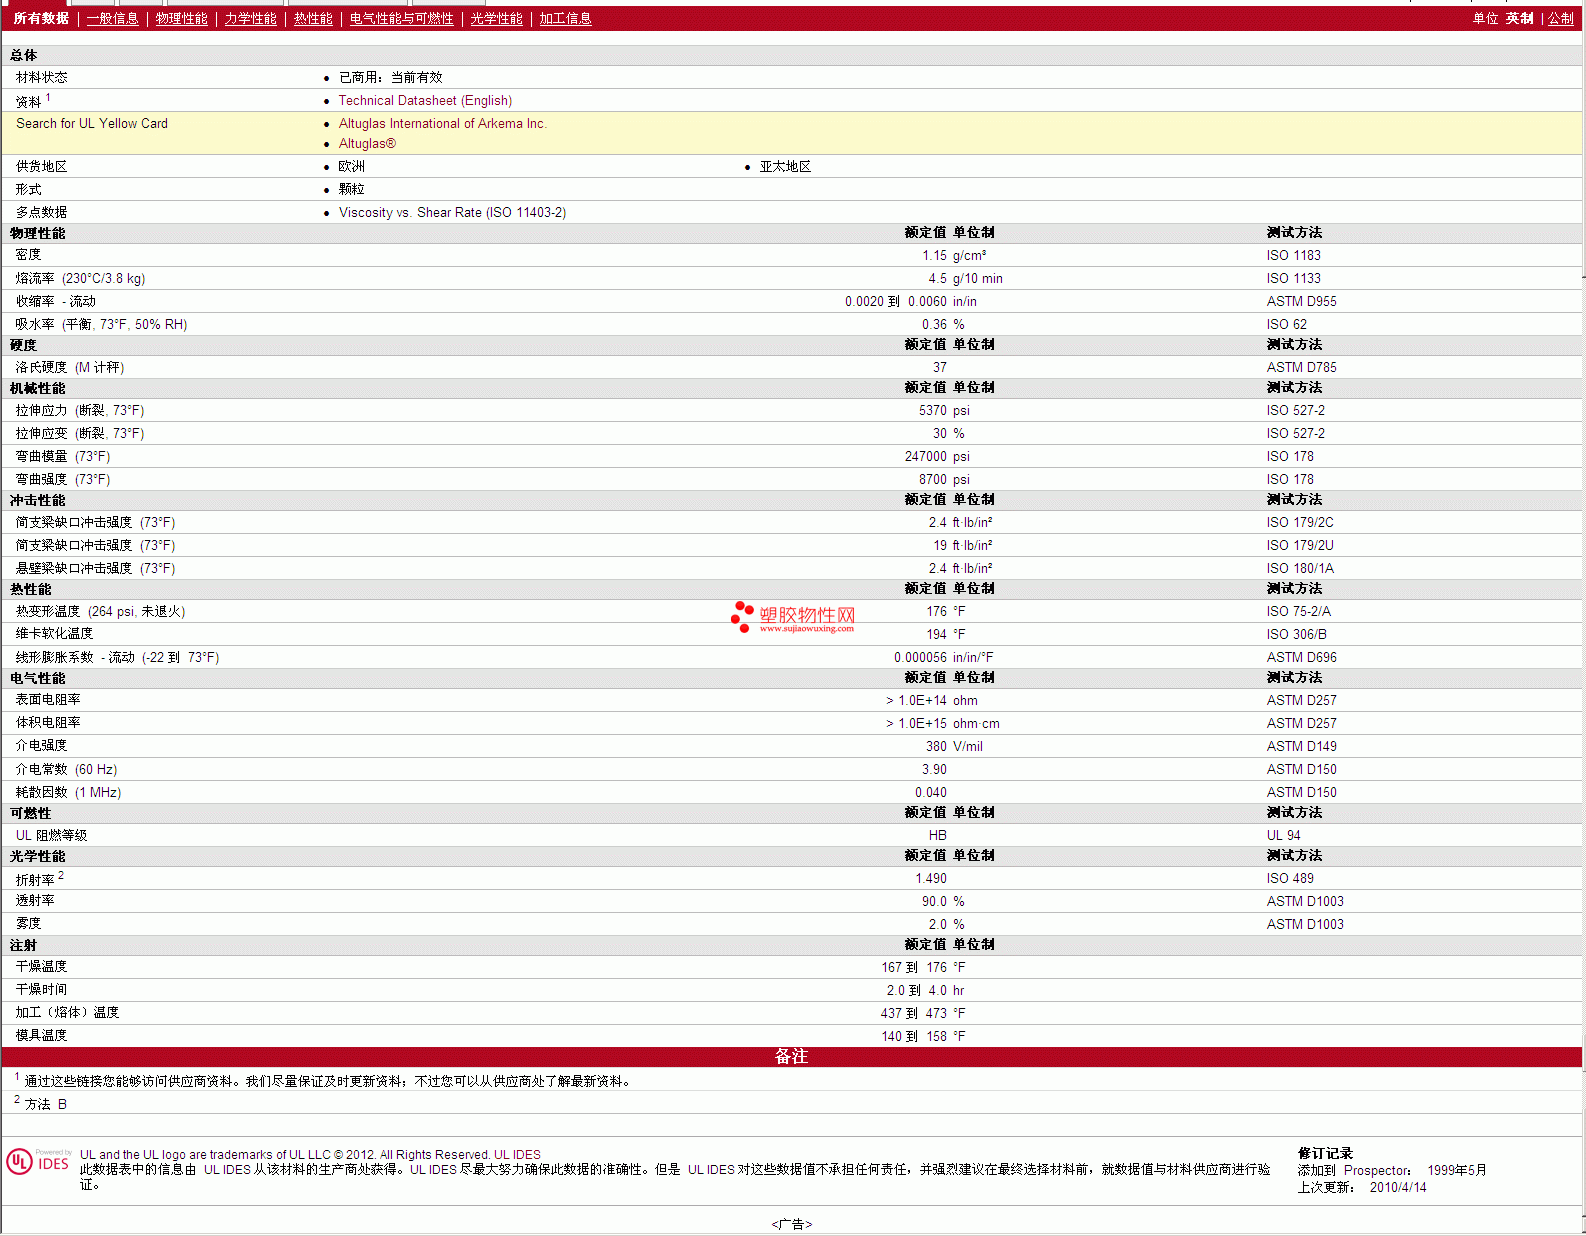Screen dimensions: 1586x1236
Task: Select the 英制 unit option
Action: tap(1519, 18)
